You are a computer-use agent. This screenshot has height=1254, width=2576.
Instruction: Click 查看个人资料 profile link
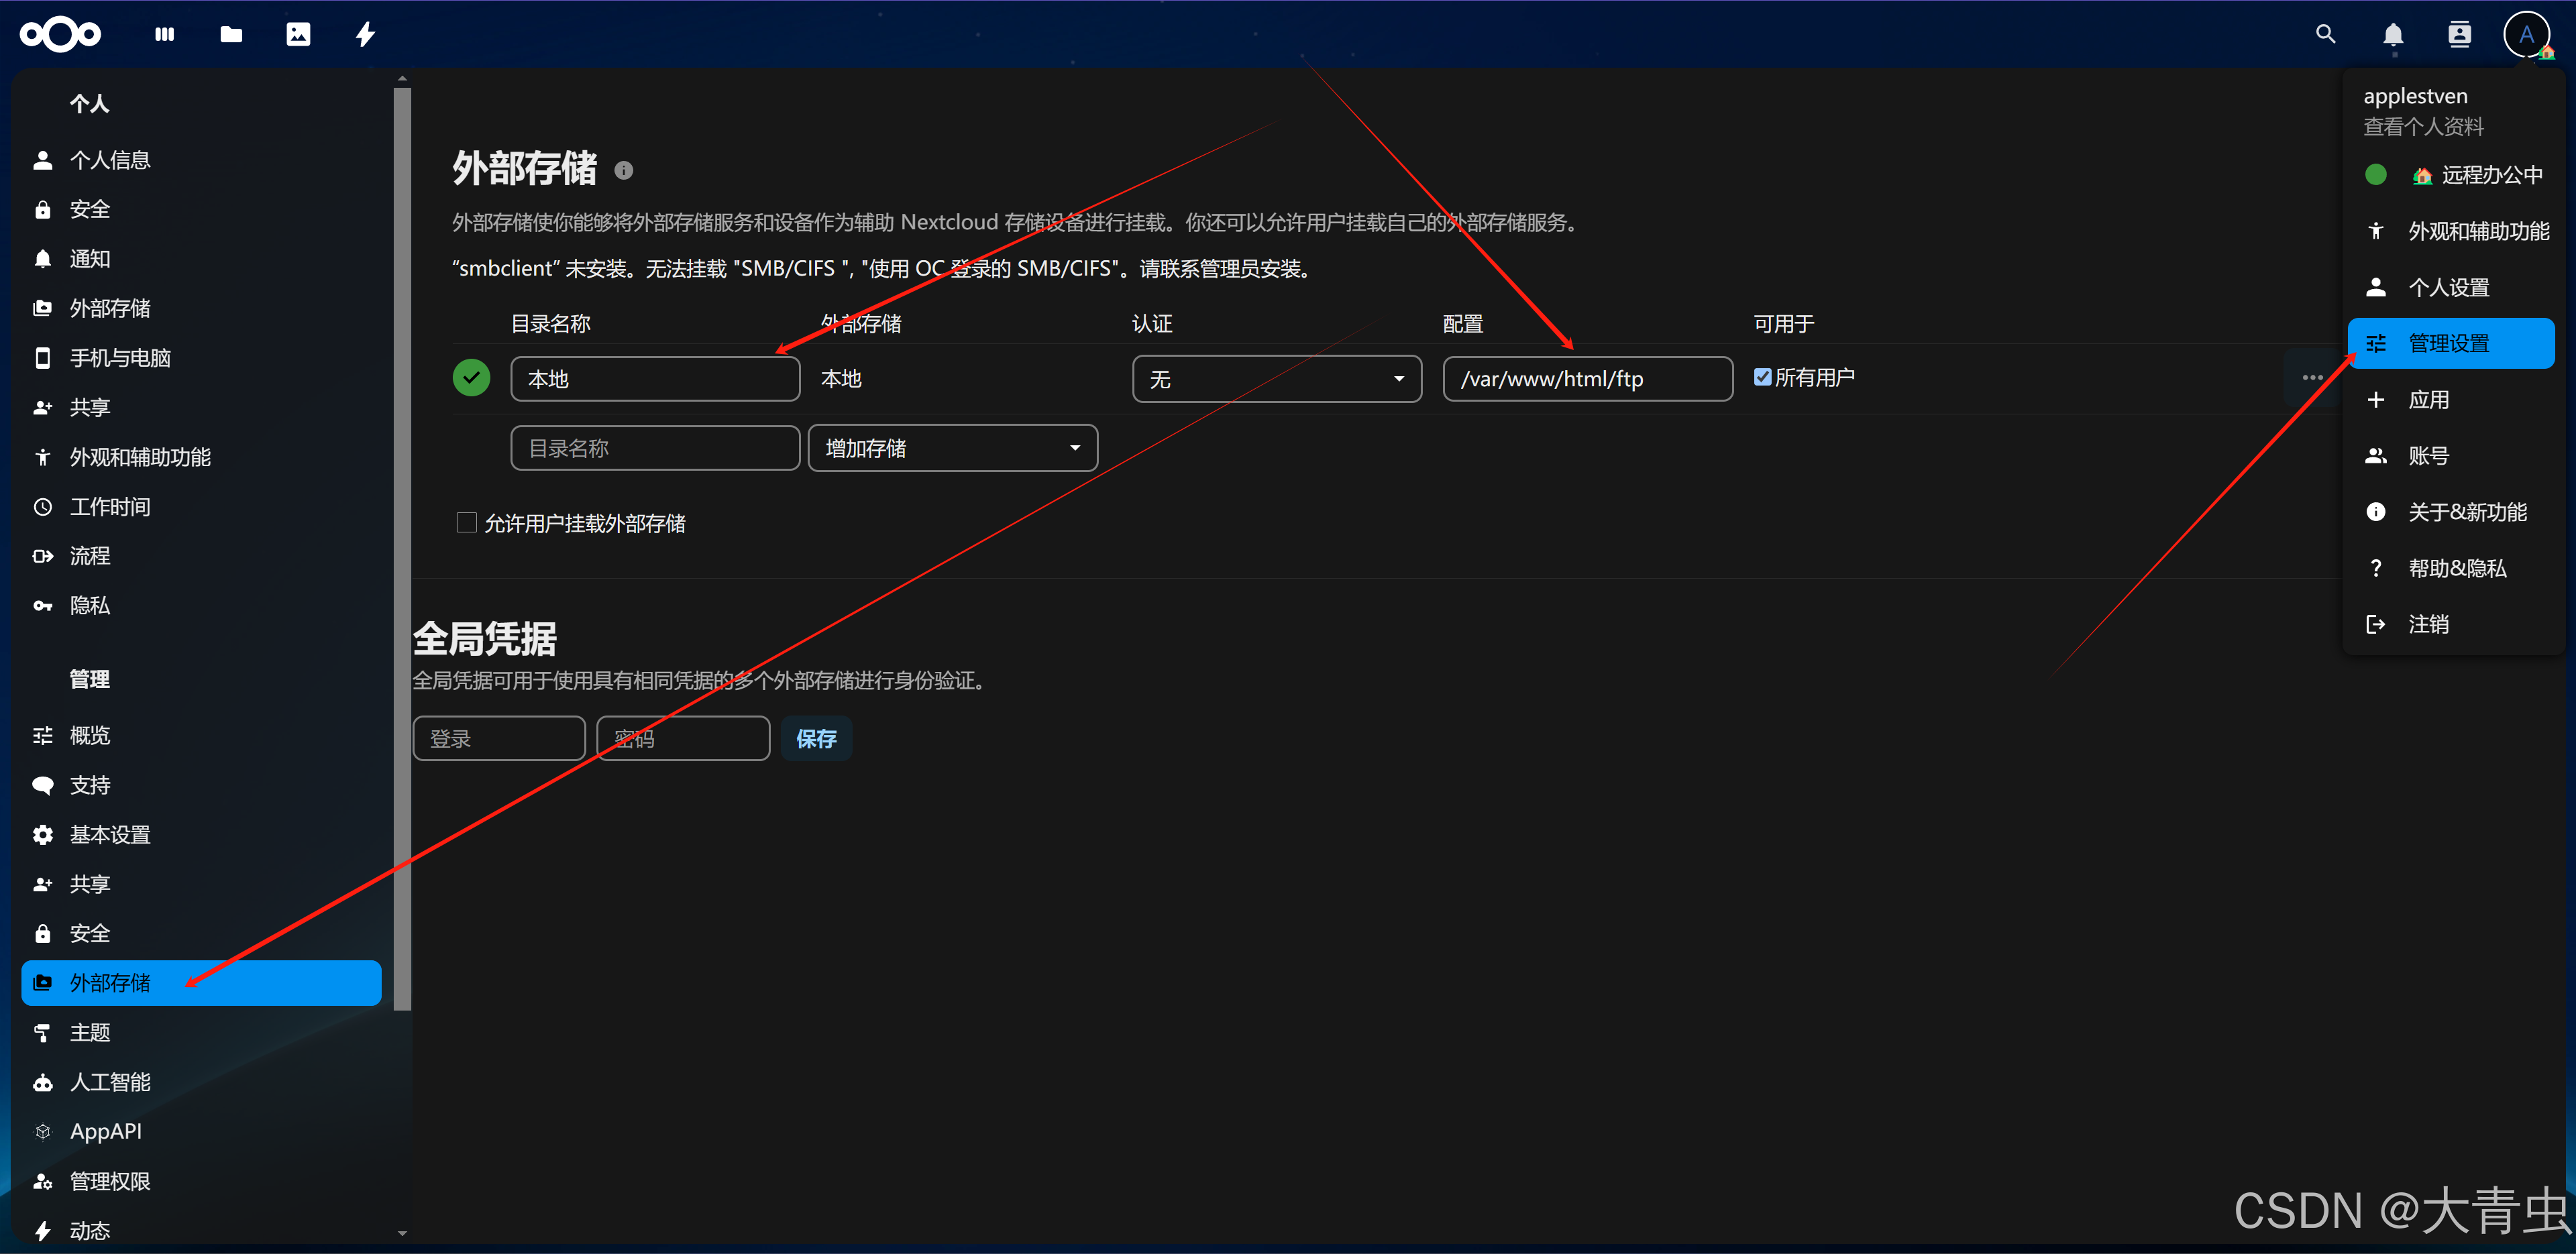pos(2422,127)
